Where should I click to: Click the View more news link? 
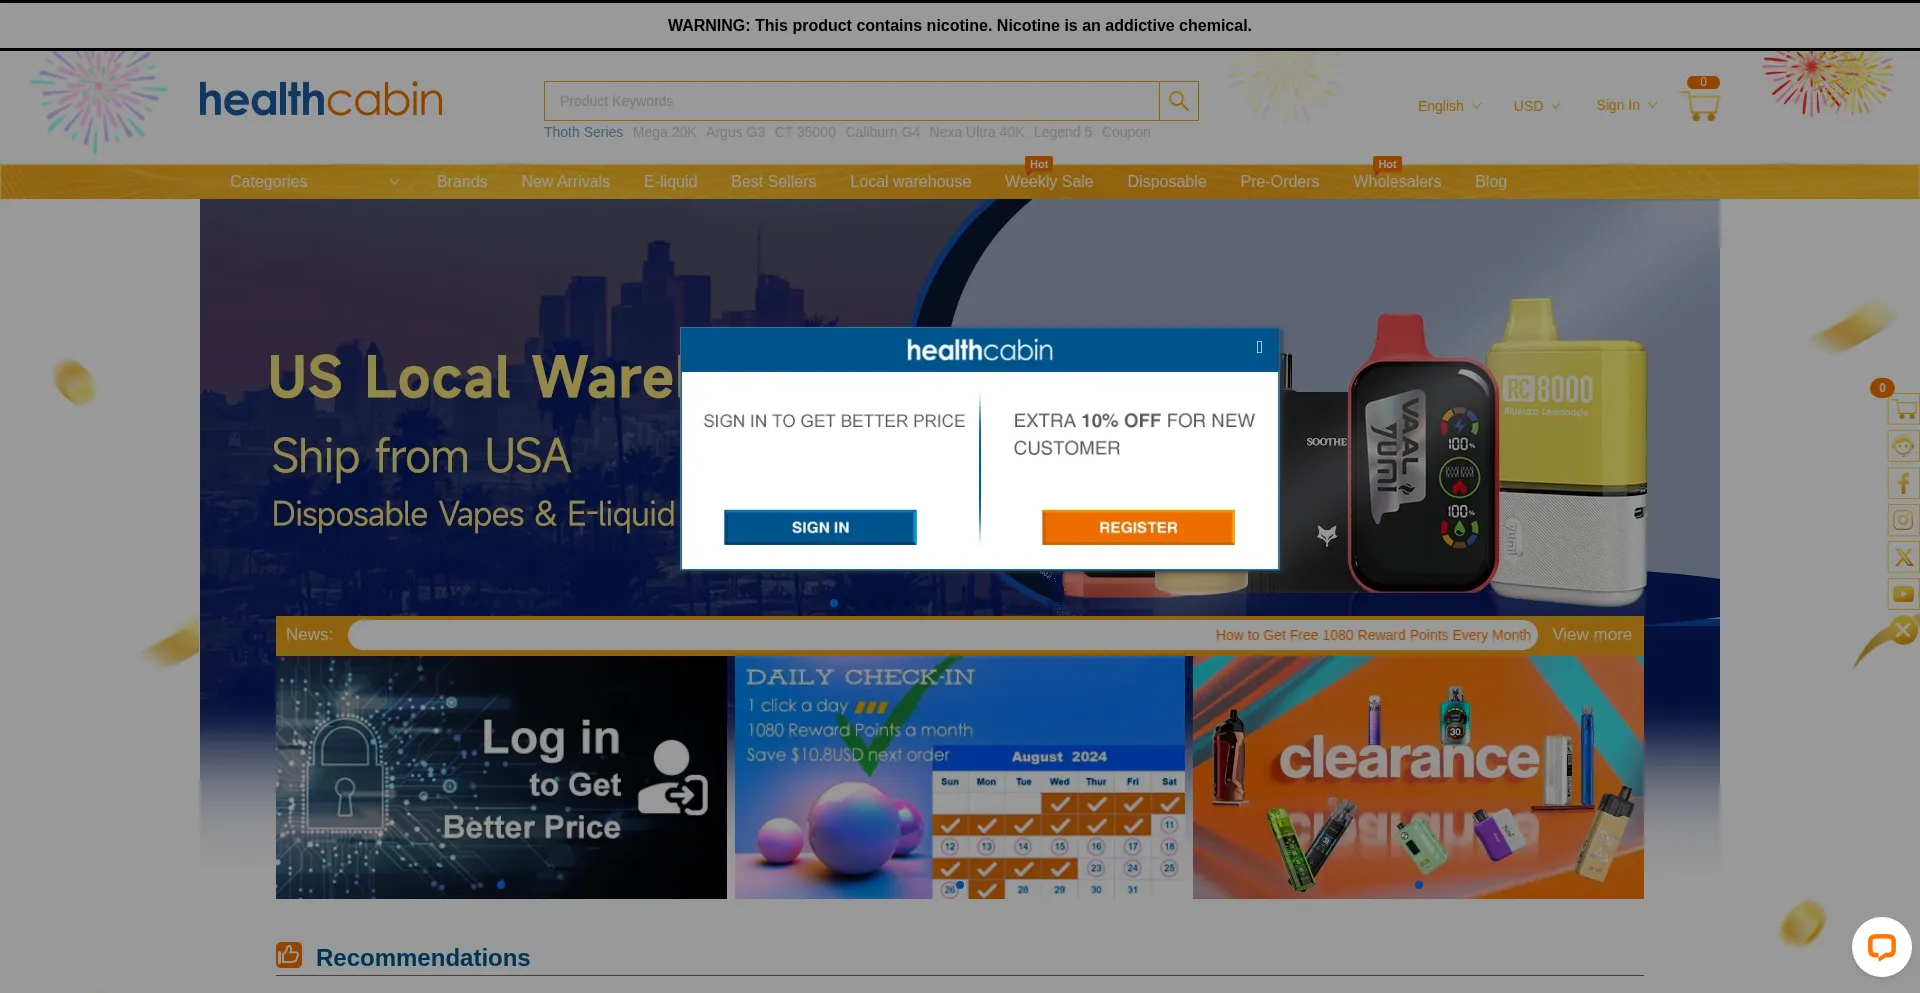pos(1591,634)
